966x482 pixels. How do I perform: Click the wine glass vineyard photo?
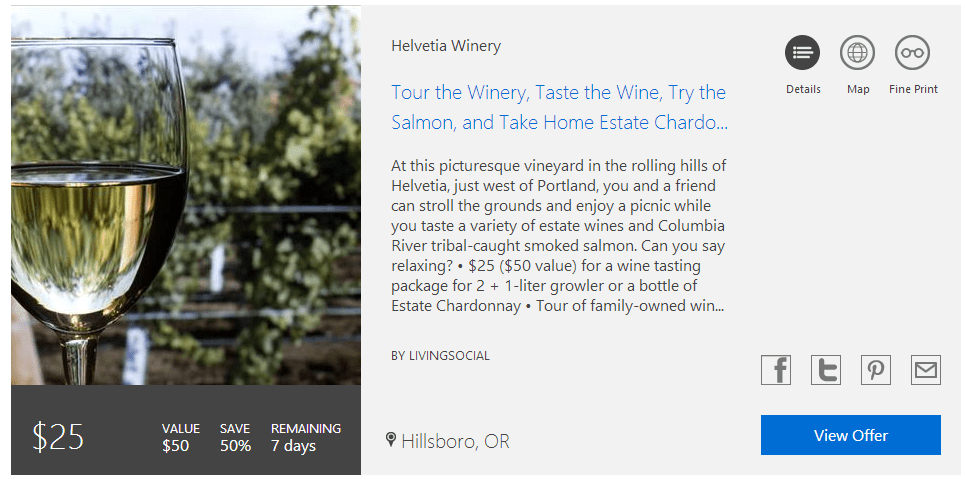[186, 196]
